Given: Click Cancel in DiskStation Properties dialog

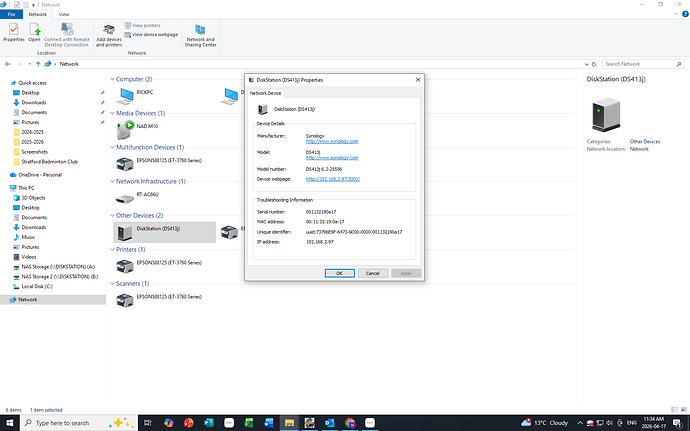Looking at the screenshot, I should (373, 273).
